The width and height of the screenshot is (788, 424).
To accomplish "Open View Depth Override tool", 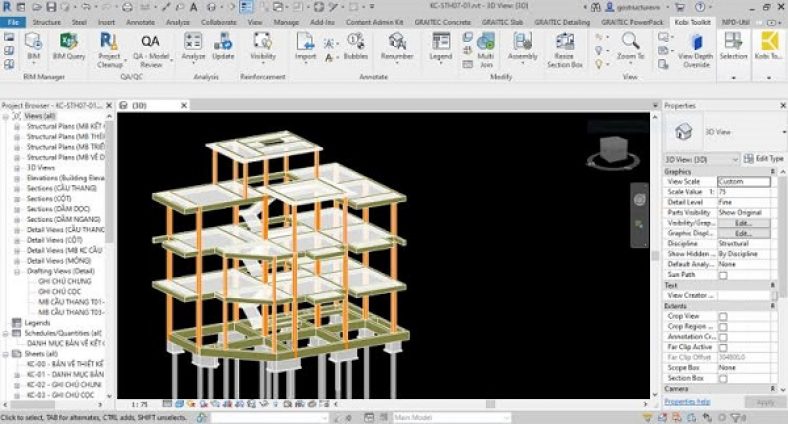I will click(696, 49).
